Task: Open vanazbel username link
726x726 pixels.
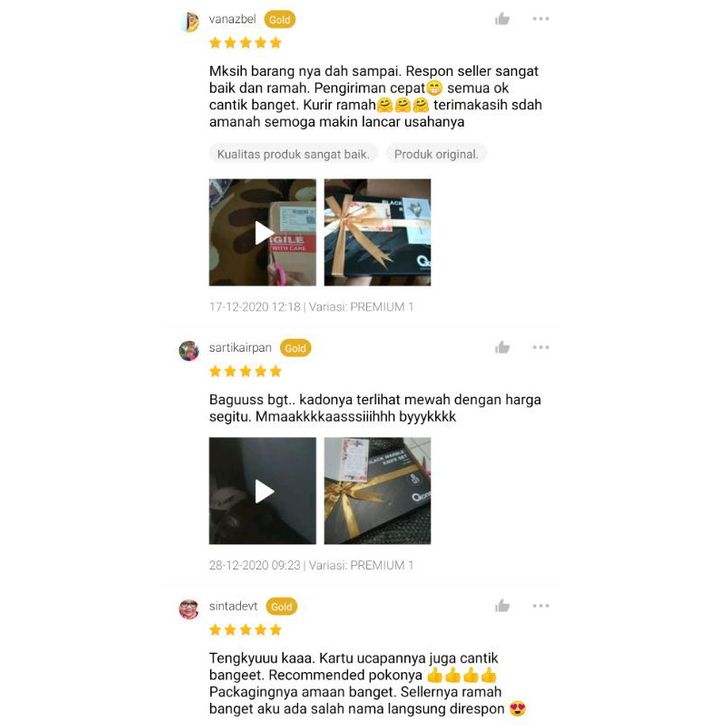Action: tap(232, 19)
